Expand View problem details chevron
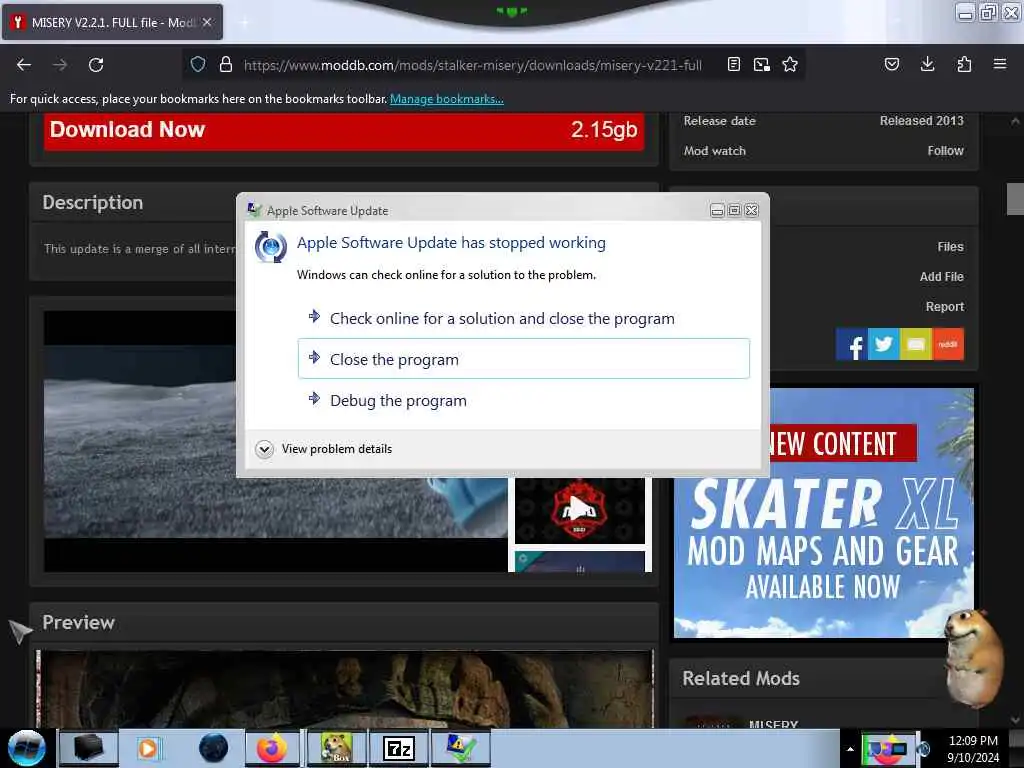The width and height of the screenshot is (1024, 768). (x=264, y=449)
